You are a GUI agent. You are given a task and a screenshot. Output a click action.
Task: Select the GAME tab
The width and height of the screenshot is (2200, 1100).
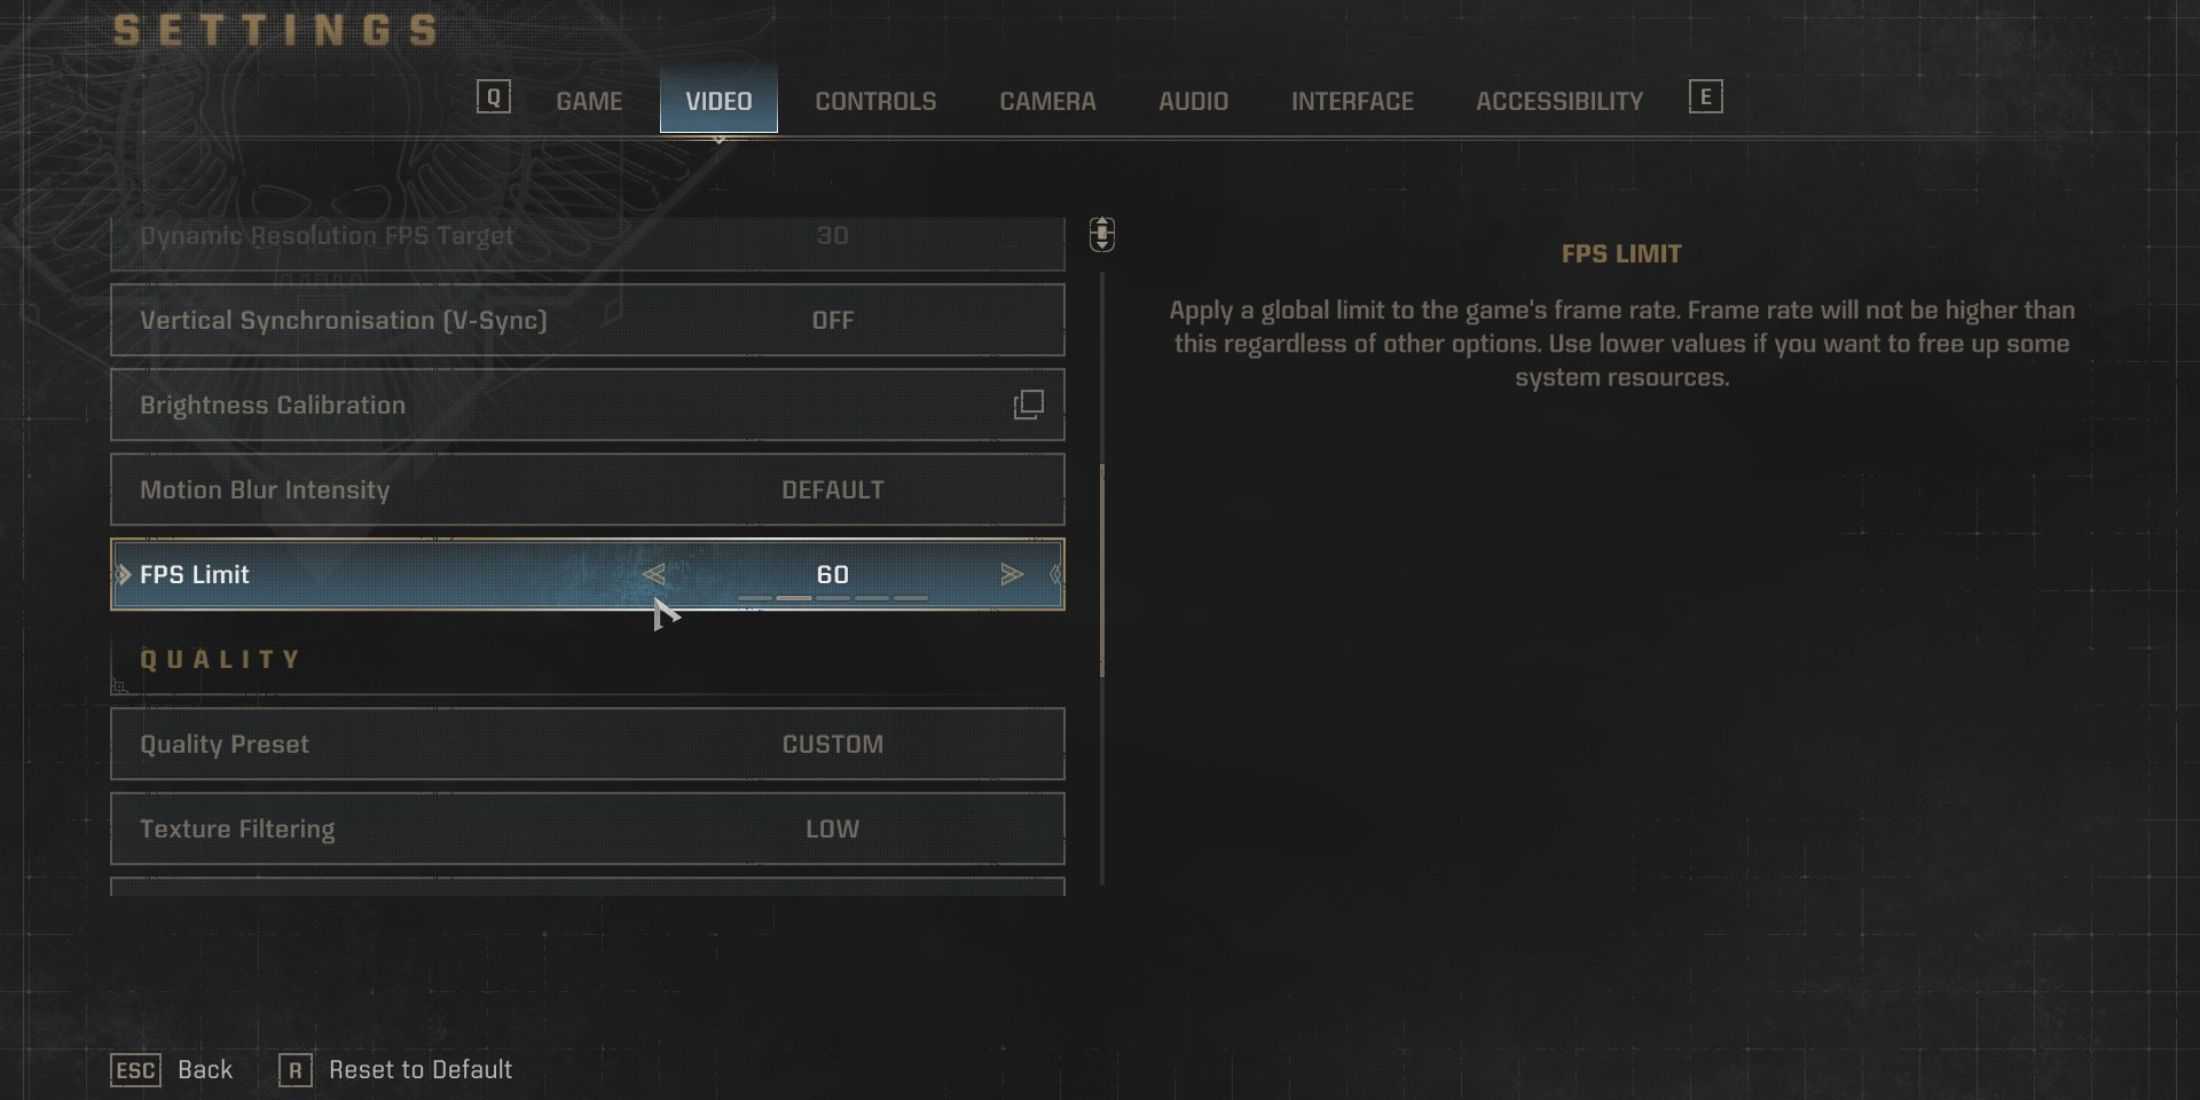pos(588,98)
